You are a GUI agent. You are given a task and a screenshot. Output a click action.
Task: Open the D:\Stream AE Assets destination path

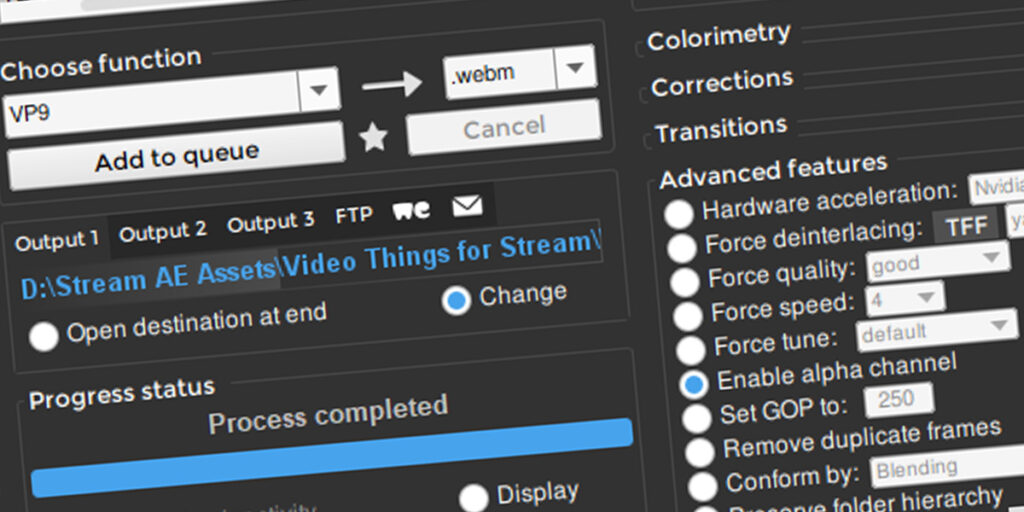click(x=311, y=266)
